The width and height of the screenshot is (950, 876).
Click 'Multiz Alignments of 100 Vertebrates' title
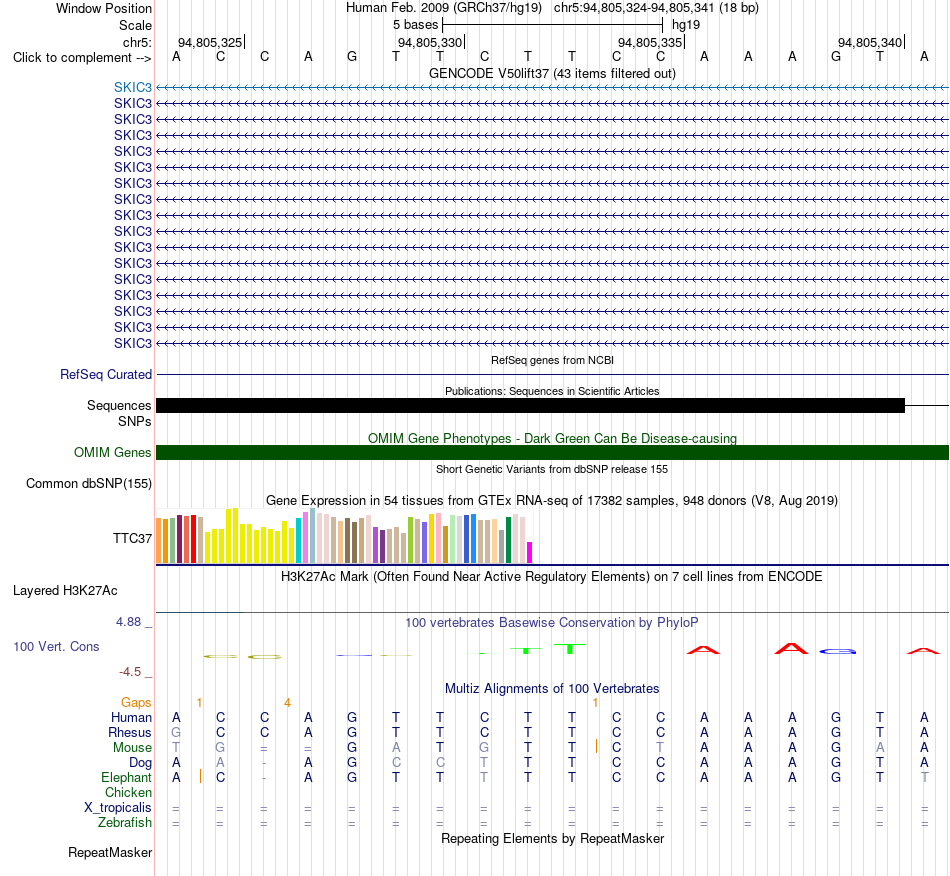point(552,688)
